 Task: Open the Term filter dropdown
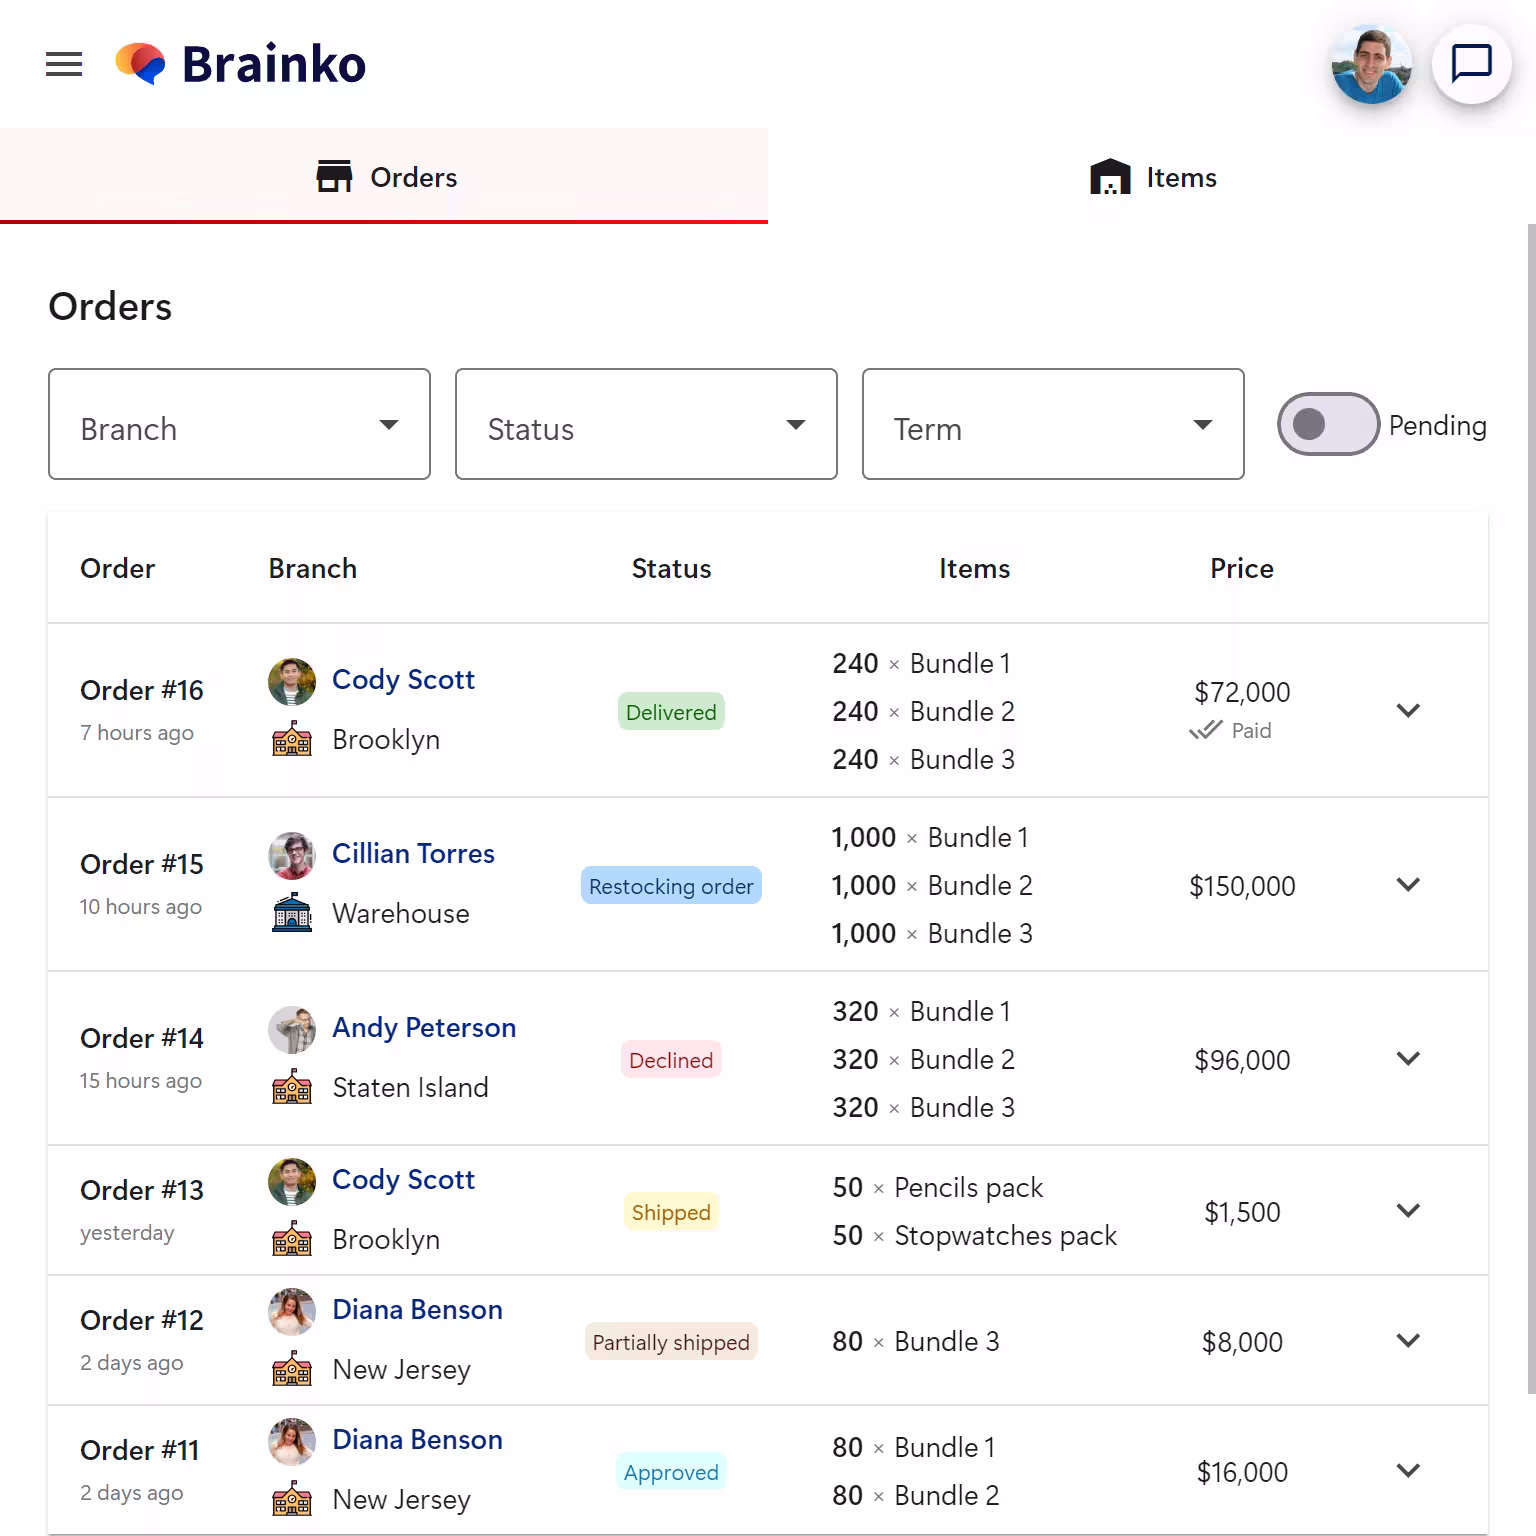click(x=1053, y=424)
